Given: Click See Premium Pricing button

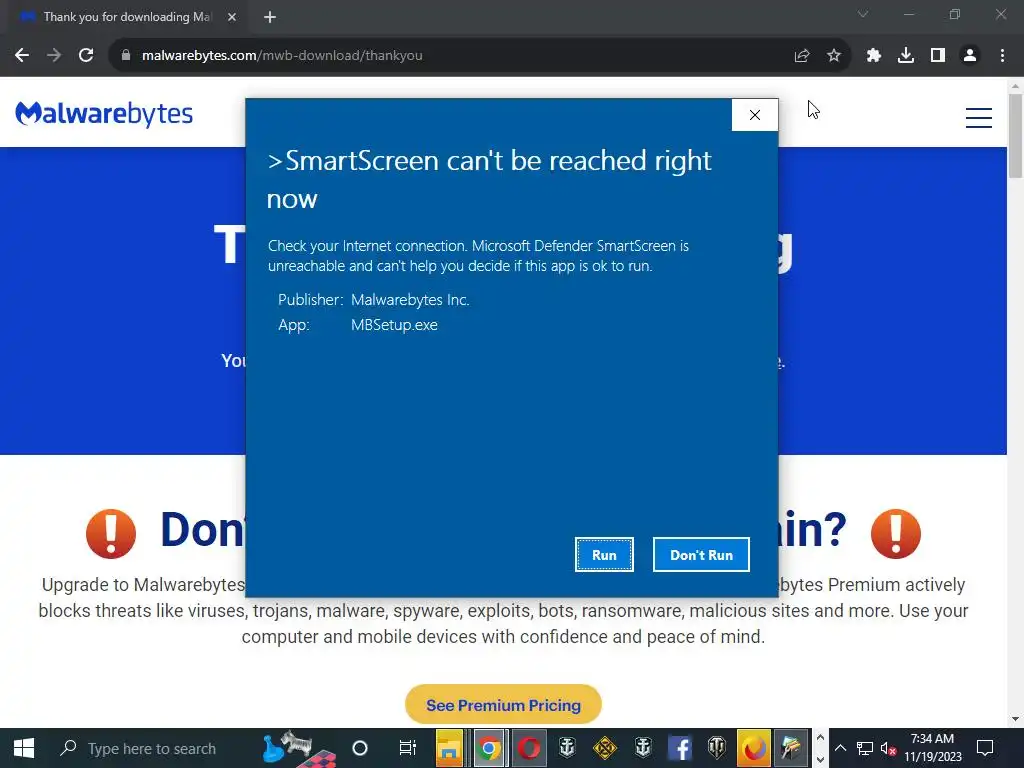Looking at the screenshot, I should pos(503,705).
